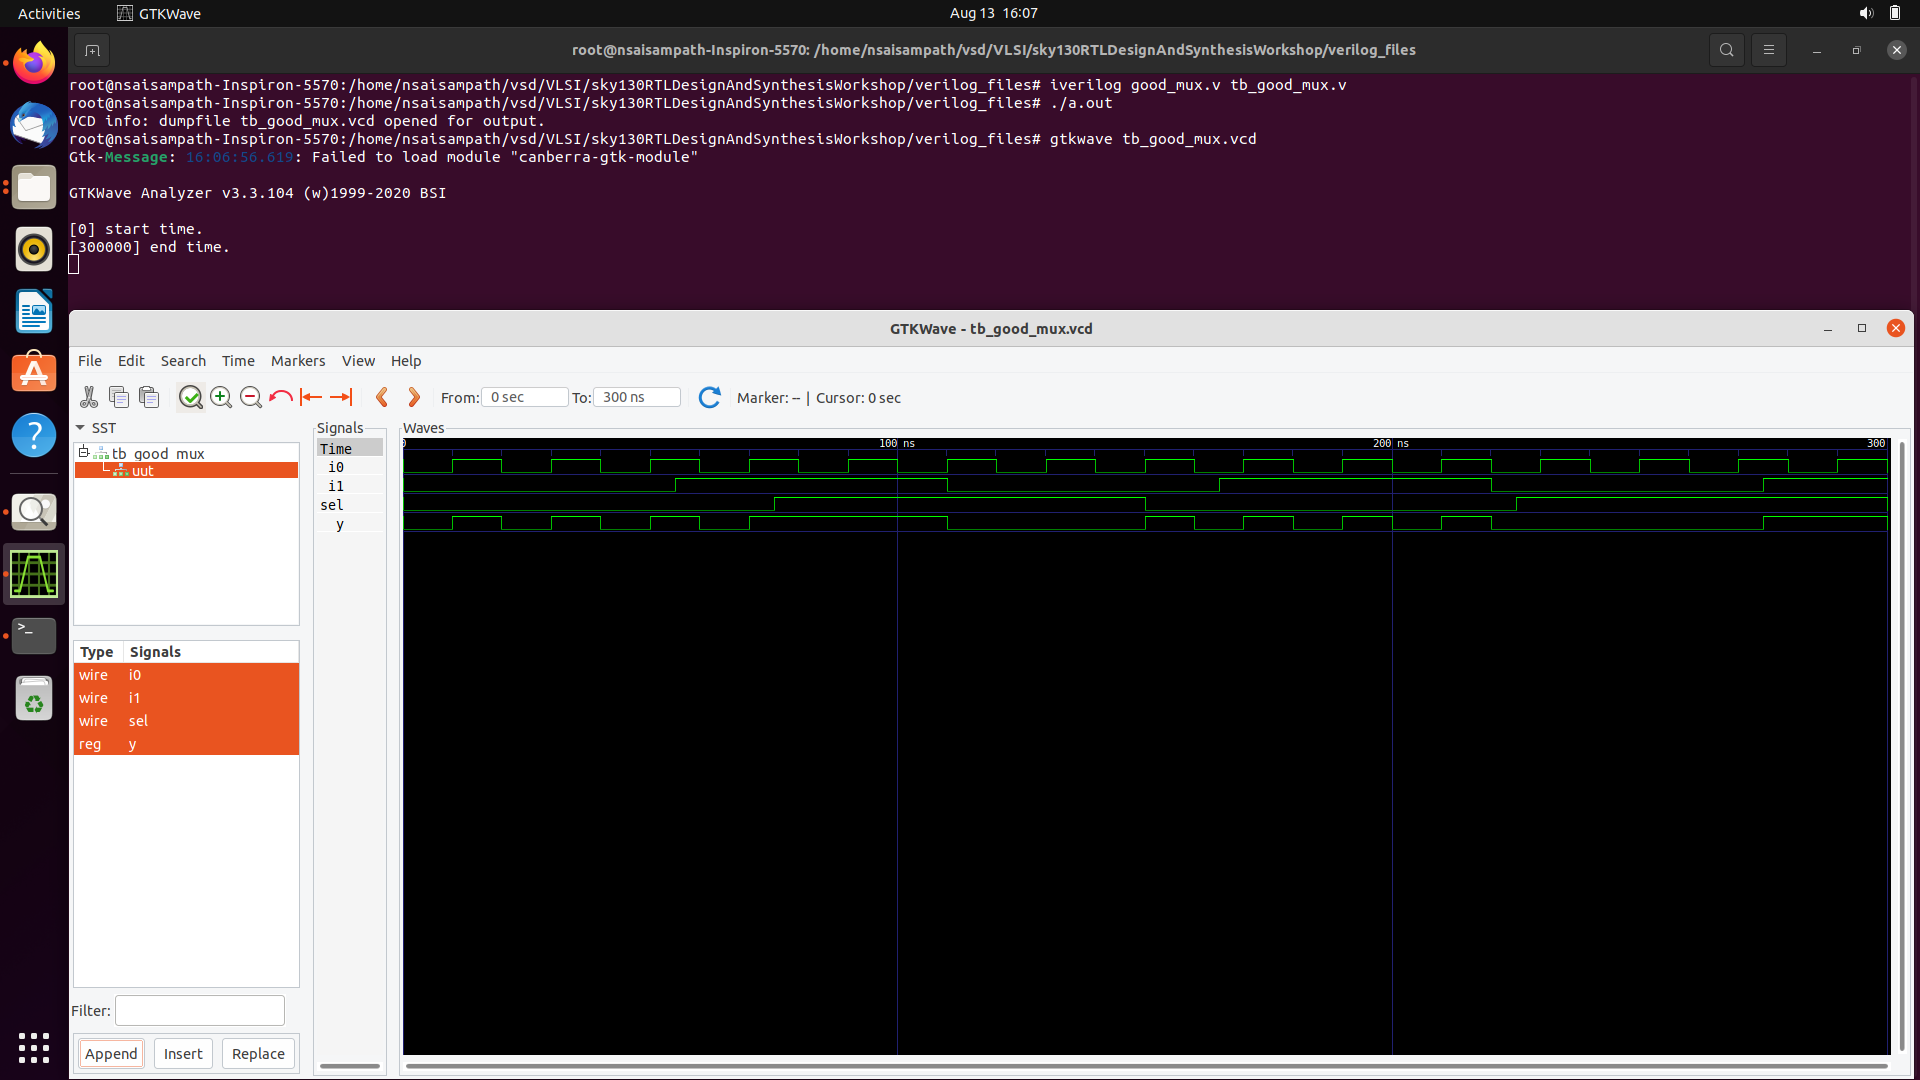Click the Paste traces icon

click(149, 397)
